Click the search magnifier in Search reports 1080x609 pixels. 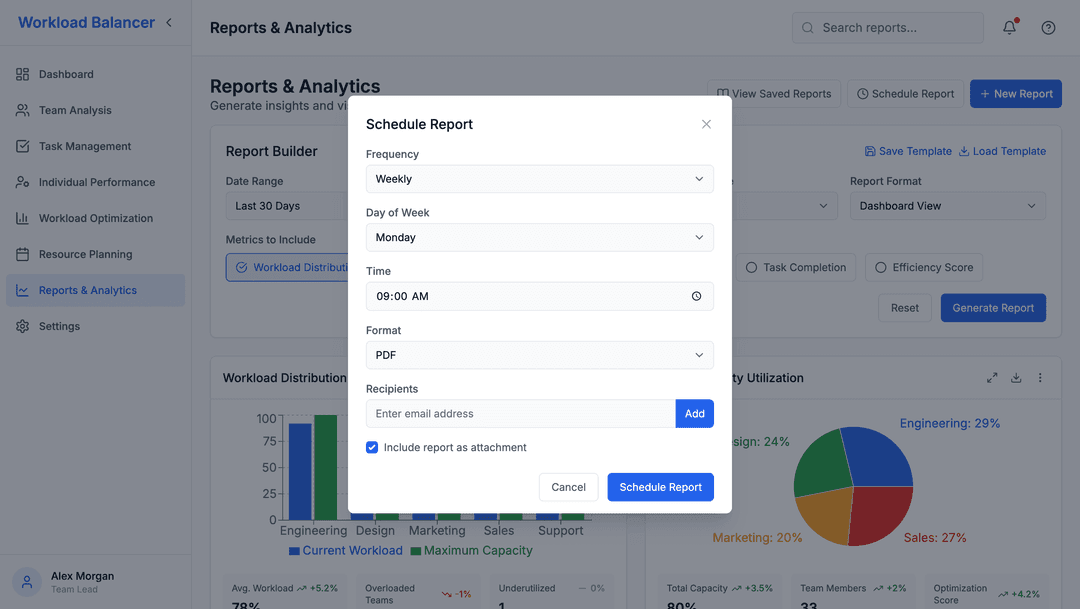(807, 27)
